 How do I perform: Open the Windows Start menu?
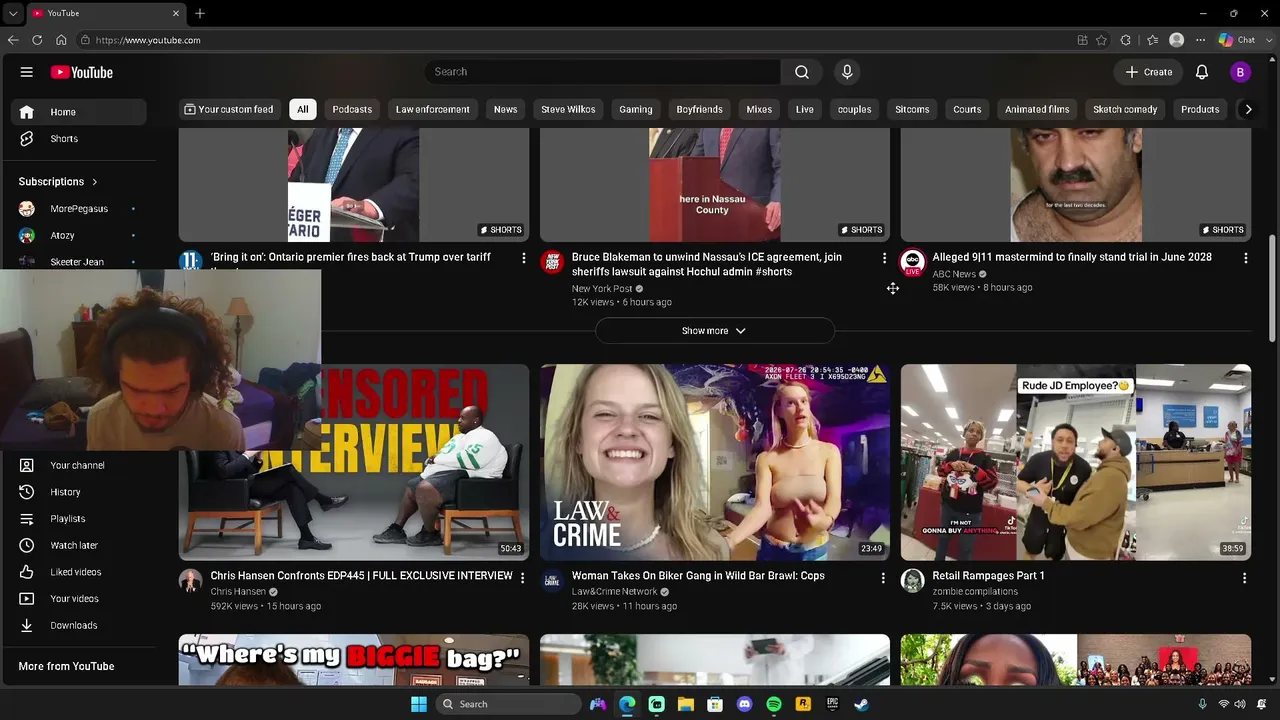[418, 704]
